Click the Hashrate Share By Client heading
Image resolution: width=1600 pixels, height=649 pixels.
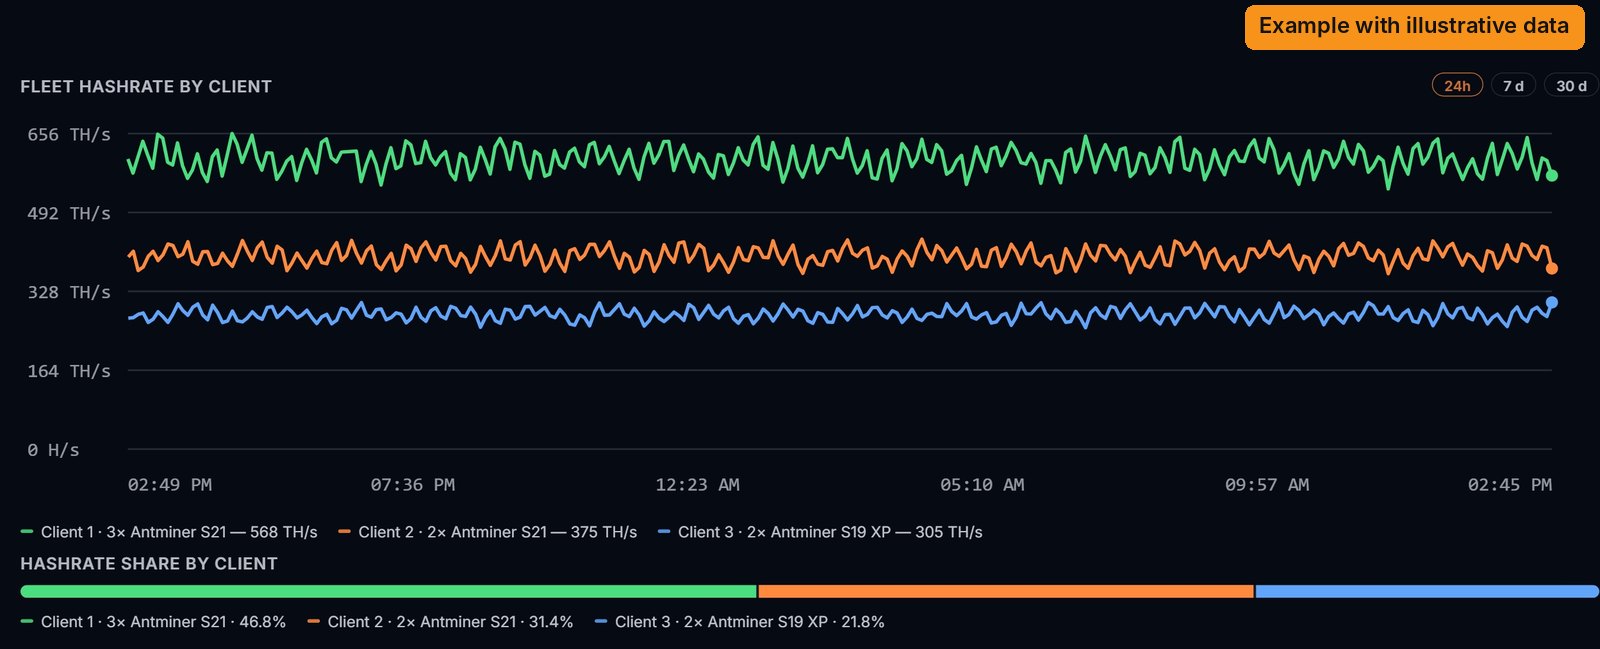(149, 564)
